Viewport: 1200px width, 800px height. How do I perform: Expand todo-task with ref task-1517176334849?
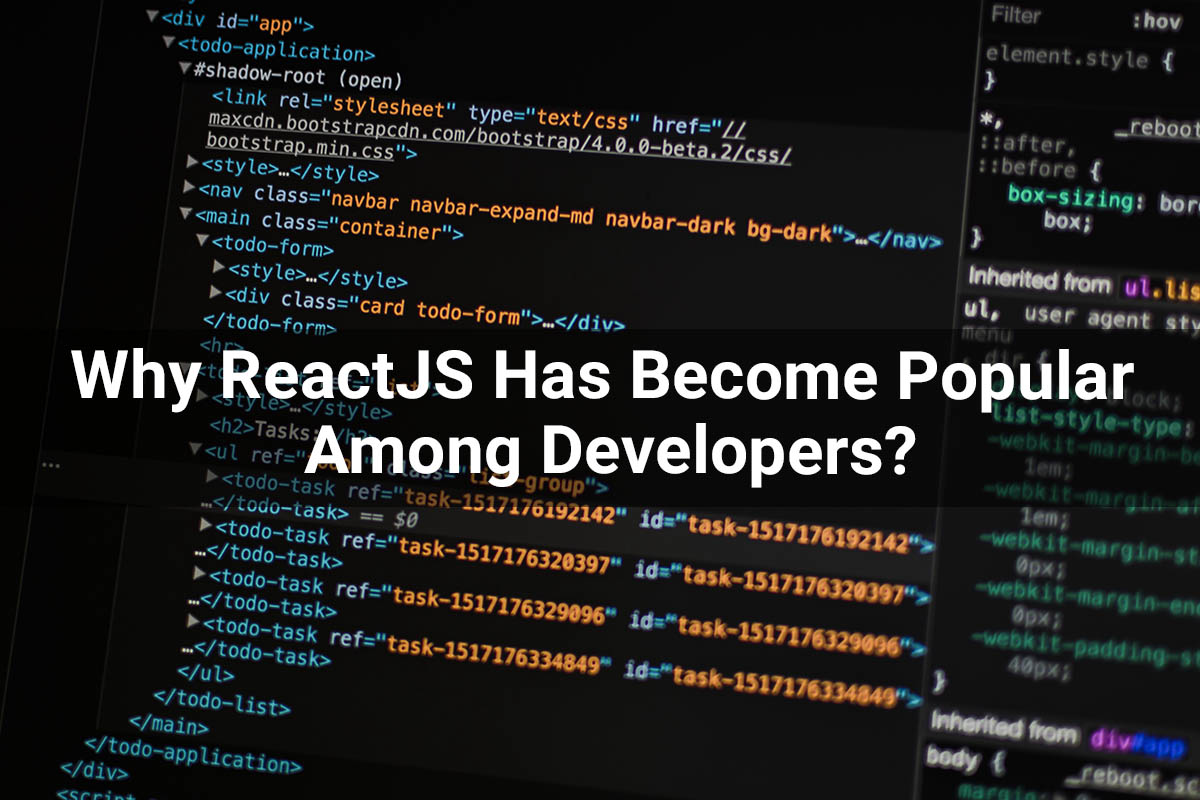194,621
